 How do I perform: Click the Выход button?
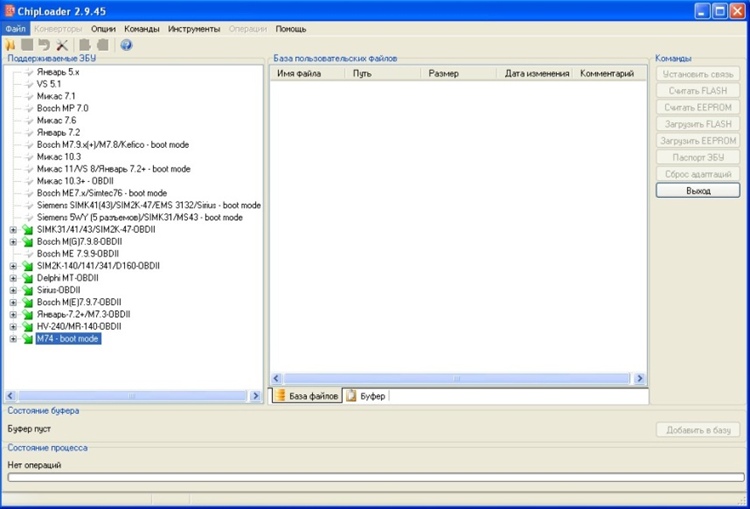tap(698, 190)
